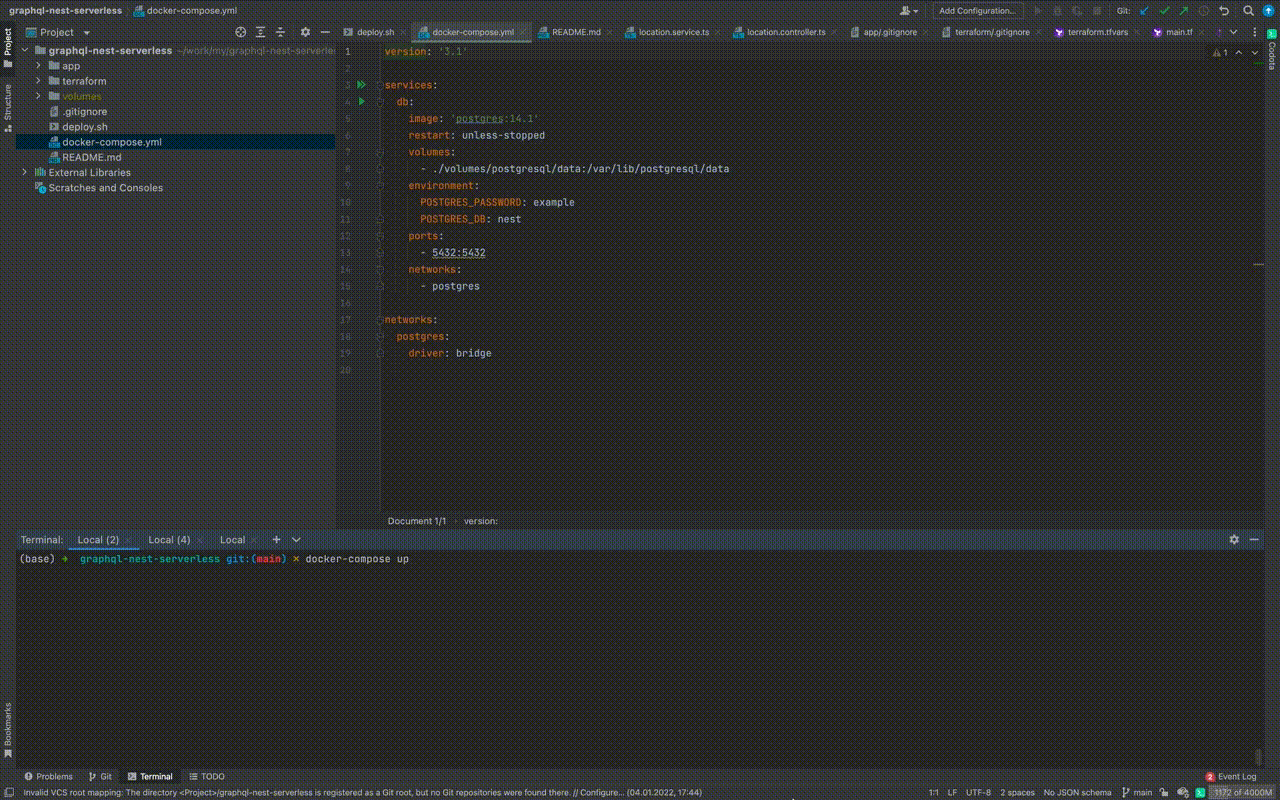The image size is (1280, 800).
Task: Switch to the Local (4) terminal tab
Action: [169, 540]
